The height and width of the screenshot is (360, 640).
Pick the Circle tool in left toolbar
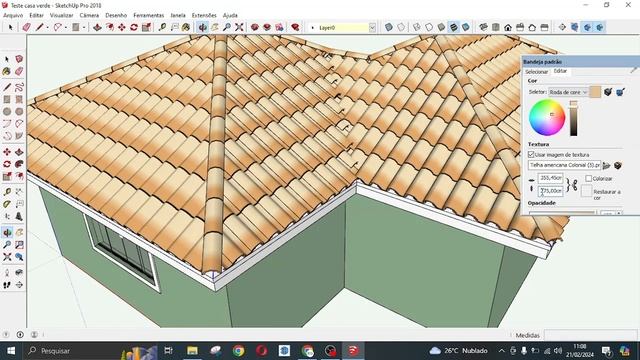pyautogui.click(x=7, y=111)
